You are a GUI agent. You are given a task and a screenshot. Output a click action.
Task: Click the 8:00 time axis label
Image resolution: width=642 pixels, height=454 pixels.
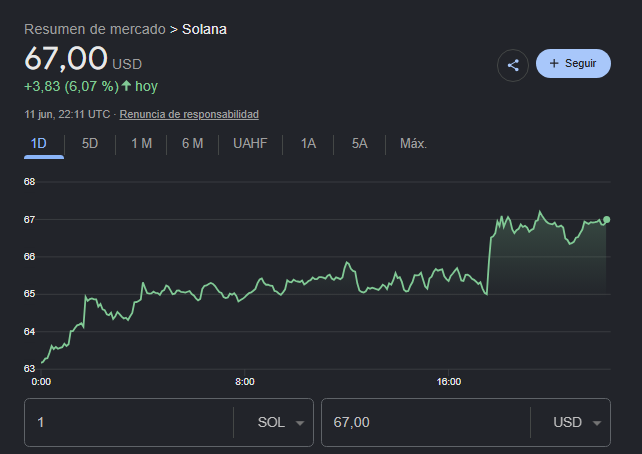(x=244, y=382)
